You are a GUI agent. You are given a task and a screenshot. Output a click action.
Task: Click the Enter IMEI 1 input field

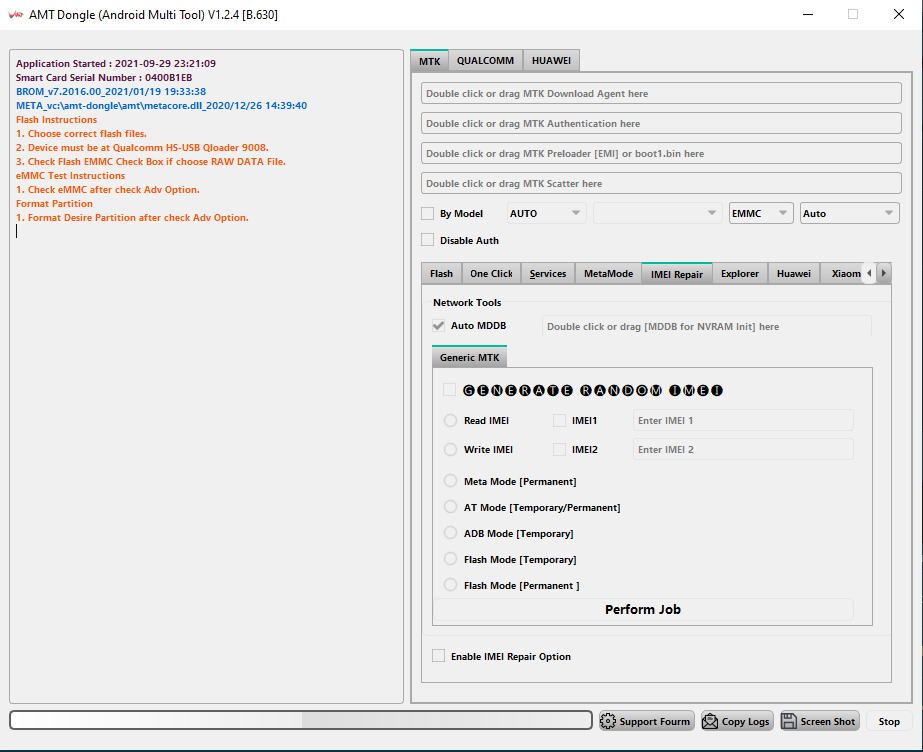[x=743, y=420]
